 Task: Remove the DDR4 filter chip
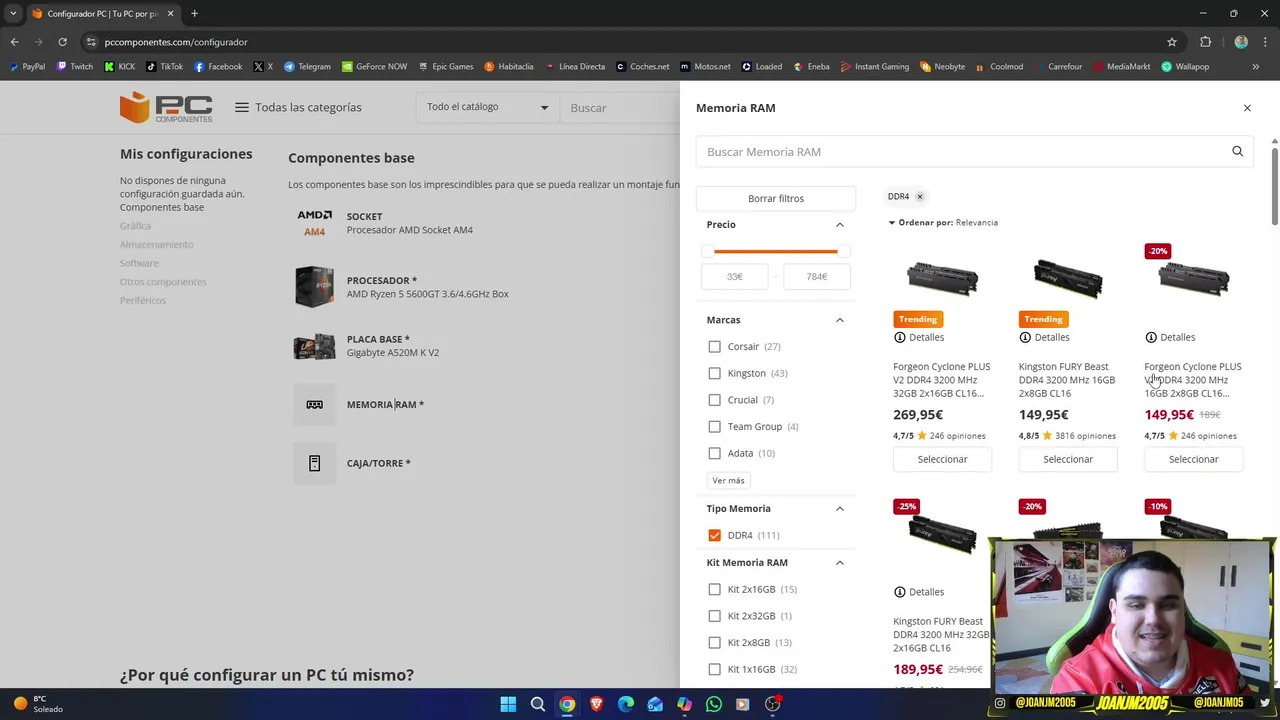[920, 197]
